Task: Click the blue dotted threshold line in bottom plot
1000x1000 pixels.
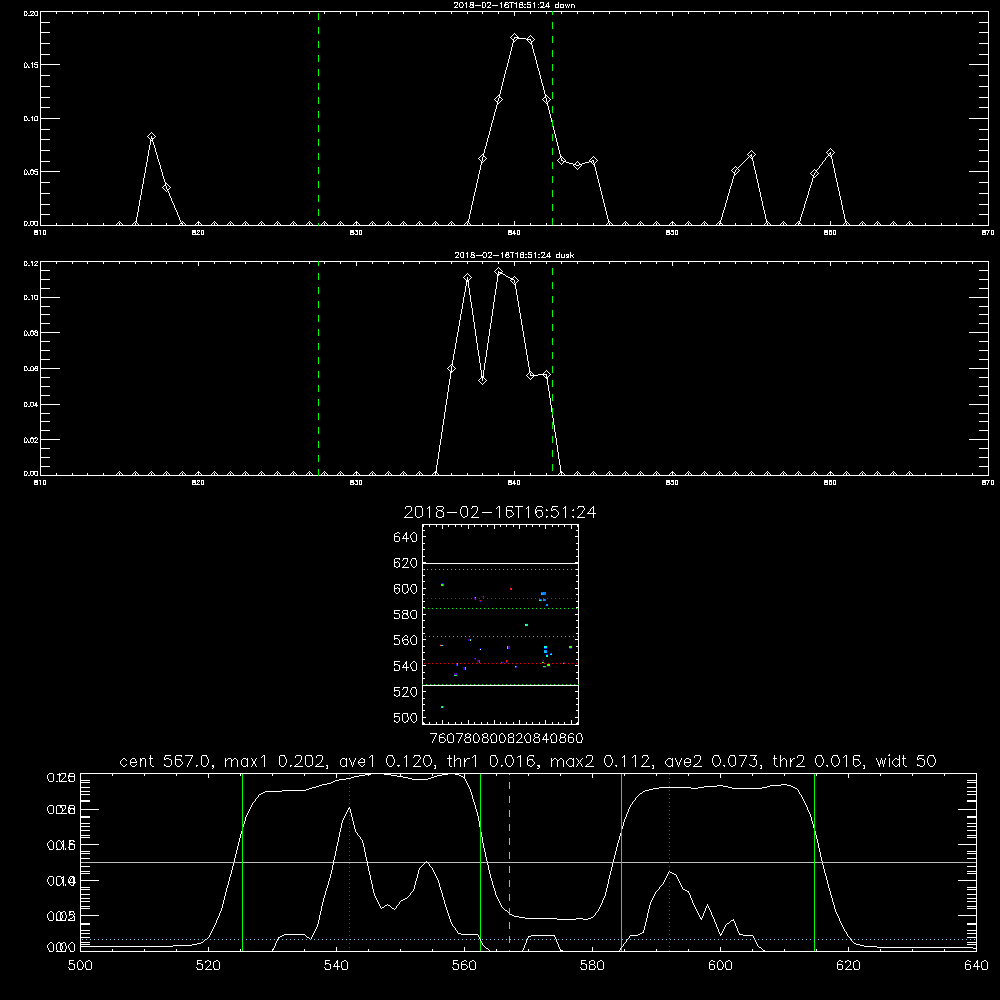Action: click(528, 939)
